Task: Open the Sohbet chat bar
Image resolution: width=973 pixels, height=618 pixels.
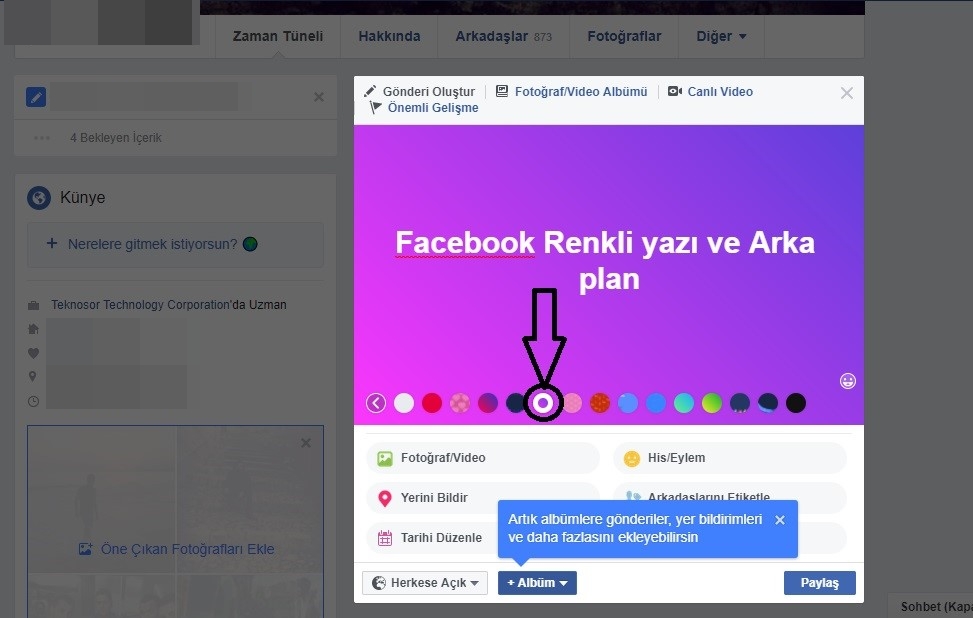Action: [x=931, y=606]
